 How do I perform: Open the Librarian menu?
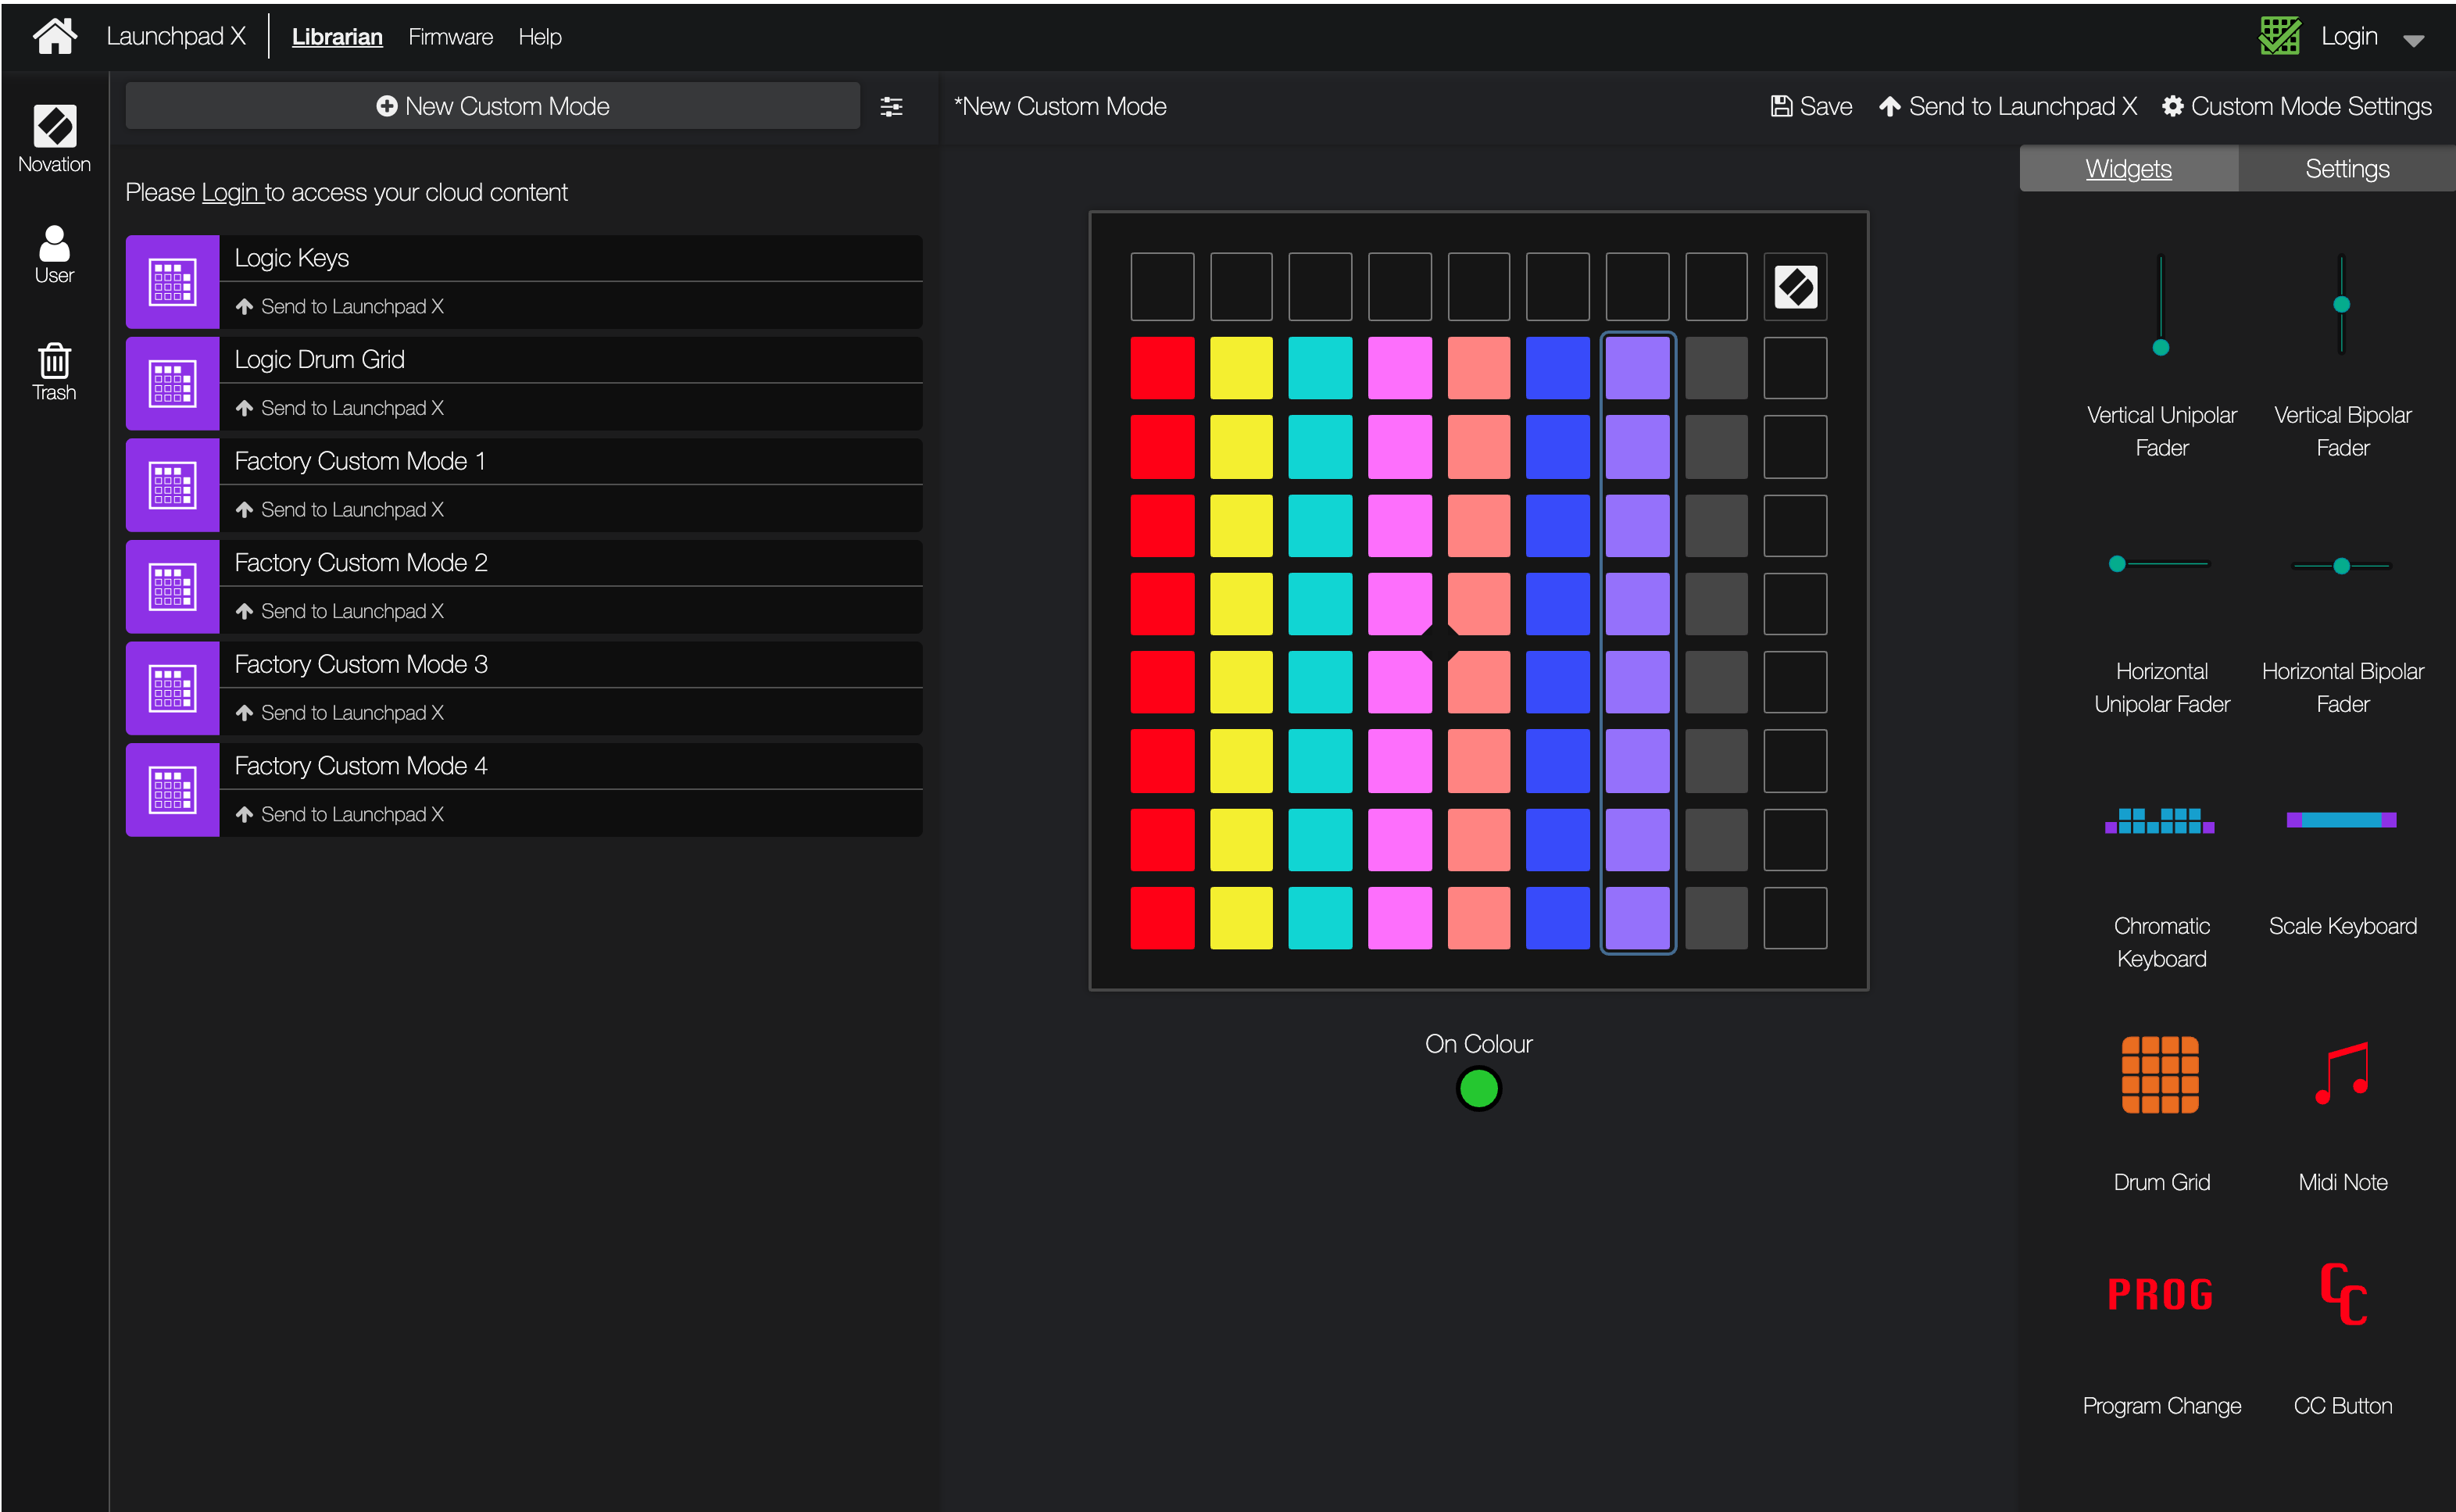click(x=337, y=37)
